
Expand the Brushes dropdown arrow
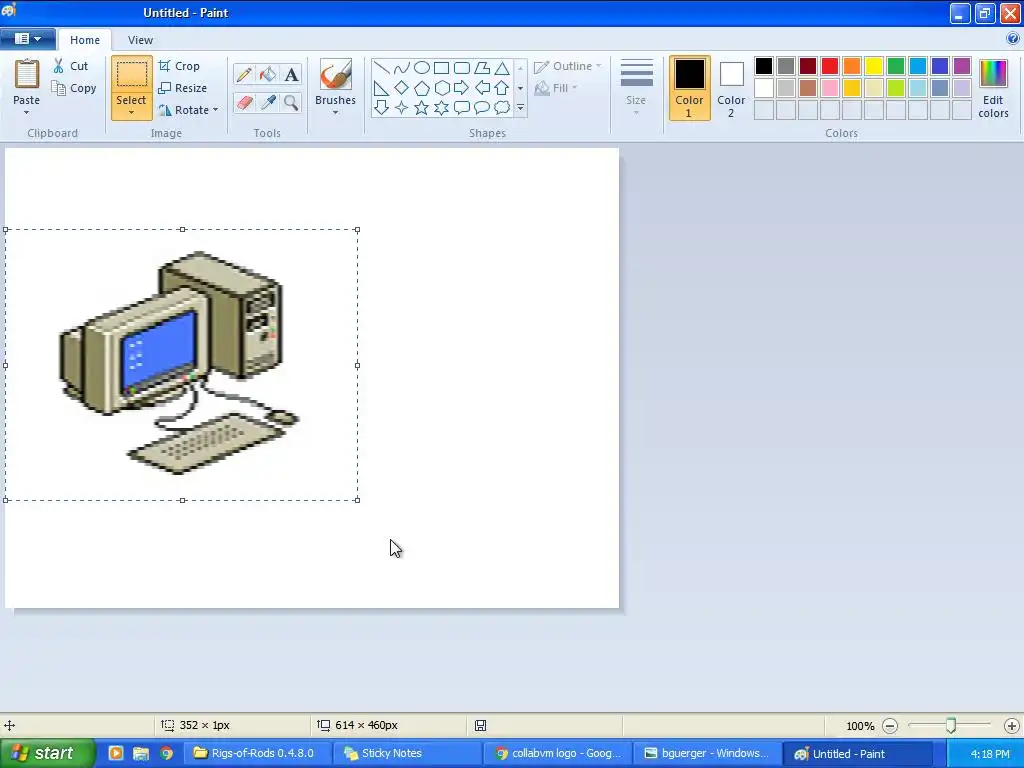coord(336,113)
